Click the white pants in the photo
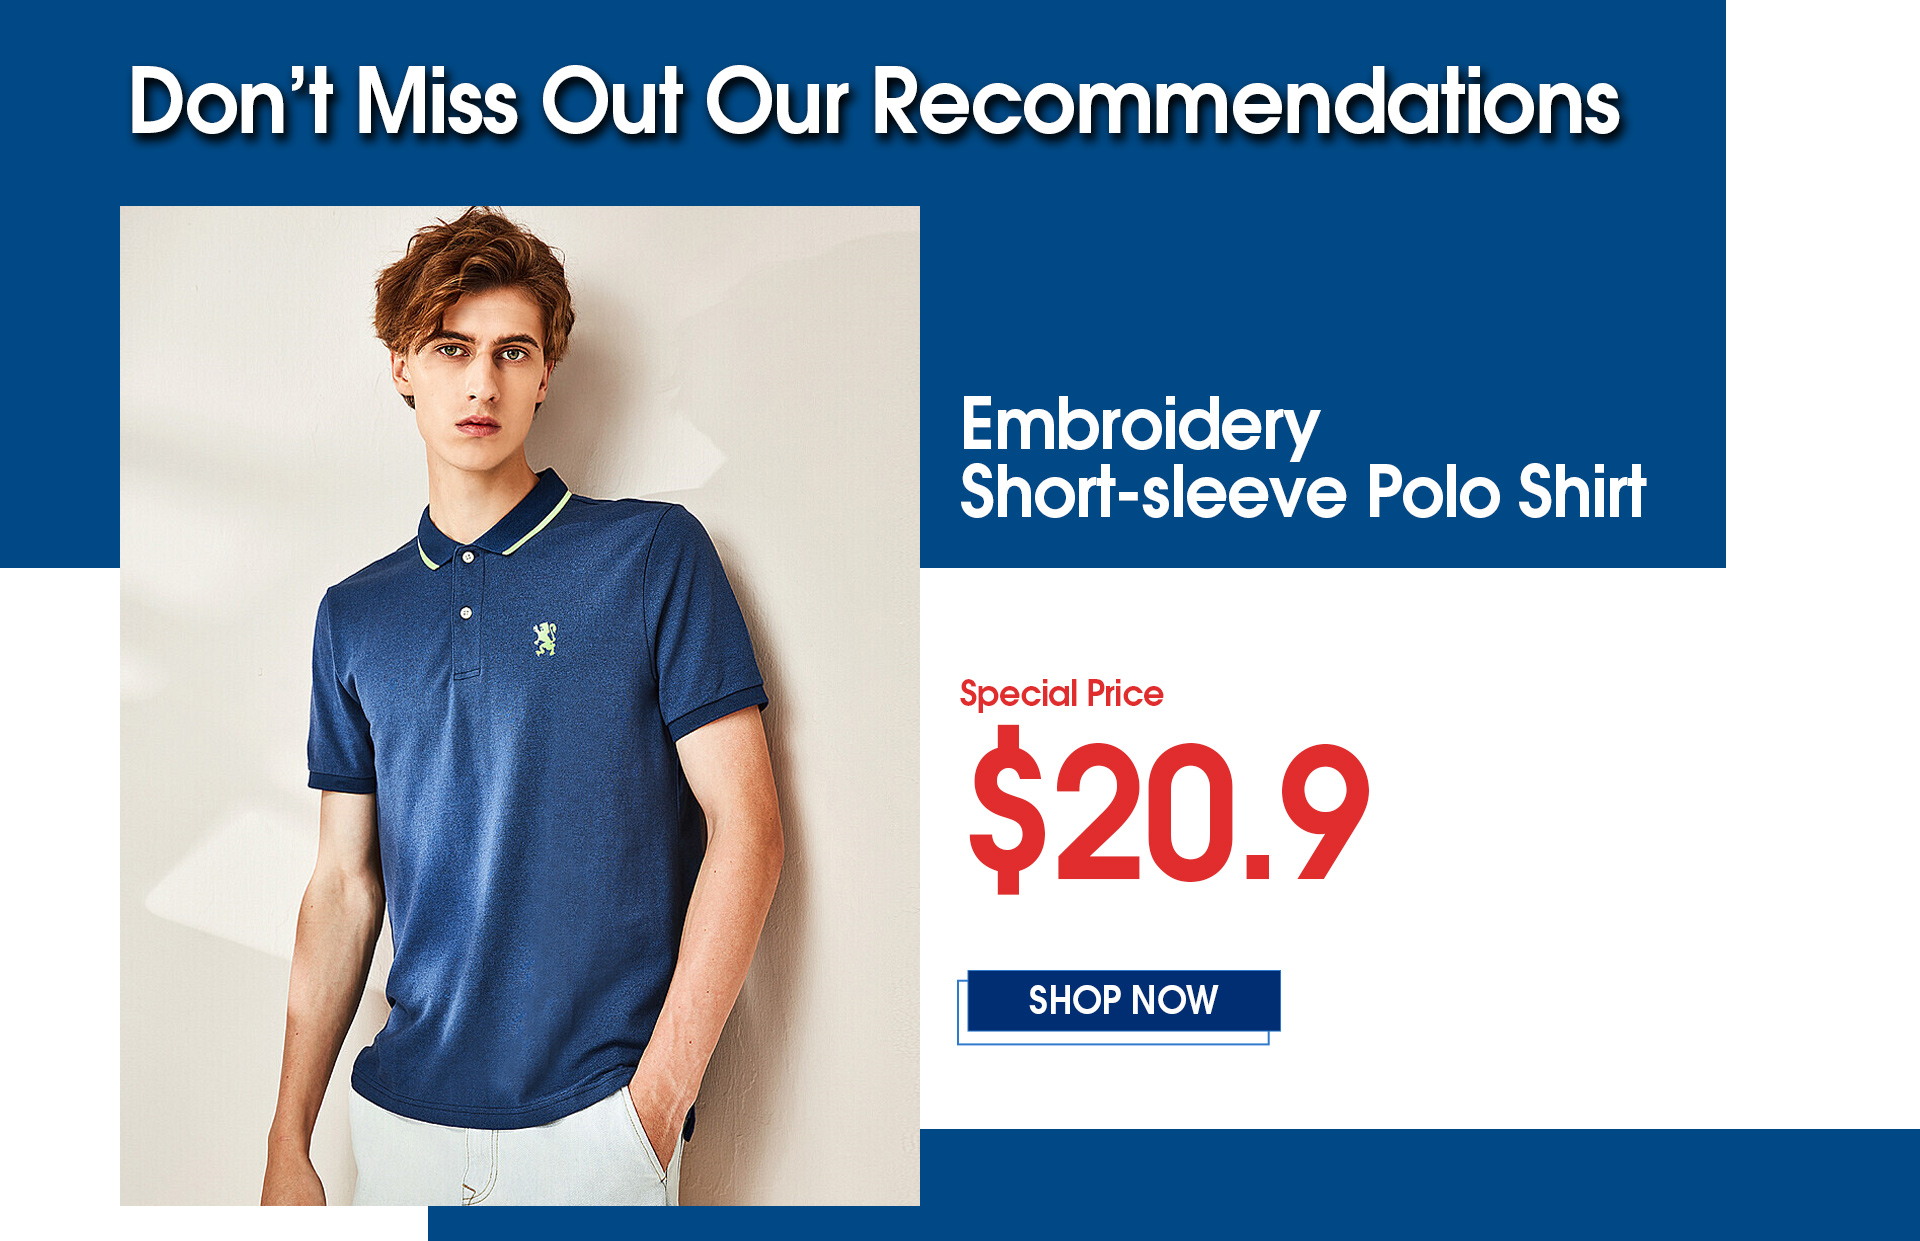 [x=510, y=1160]
